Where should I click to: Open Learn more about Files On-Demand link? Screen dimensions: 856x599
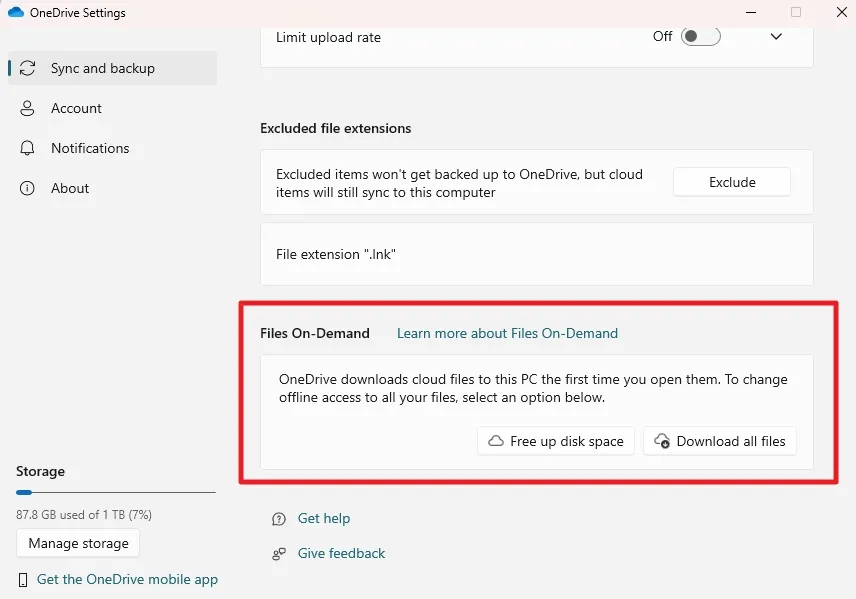tap(507, 333)
